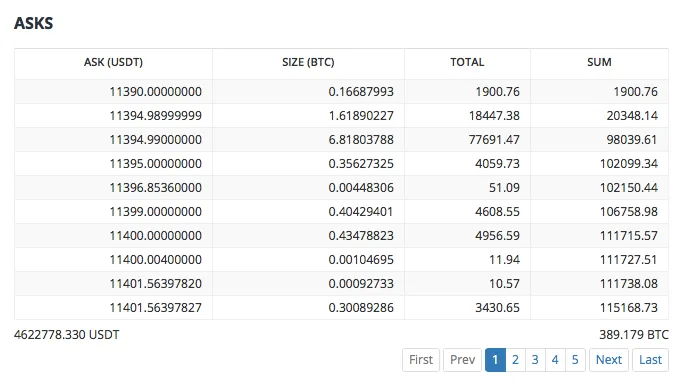Select ask price 11400.00000000
This screenshot has width=693, height=382.
click(156, 236)
